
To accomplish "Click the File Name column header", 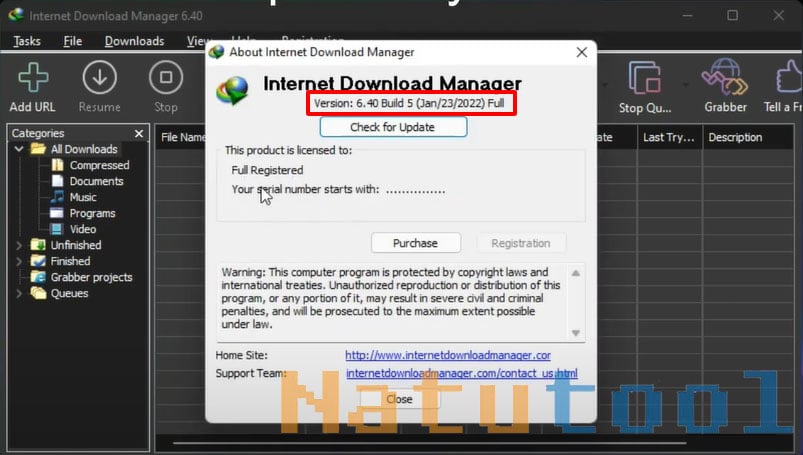I will pos(181,137).
